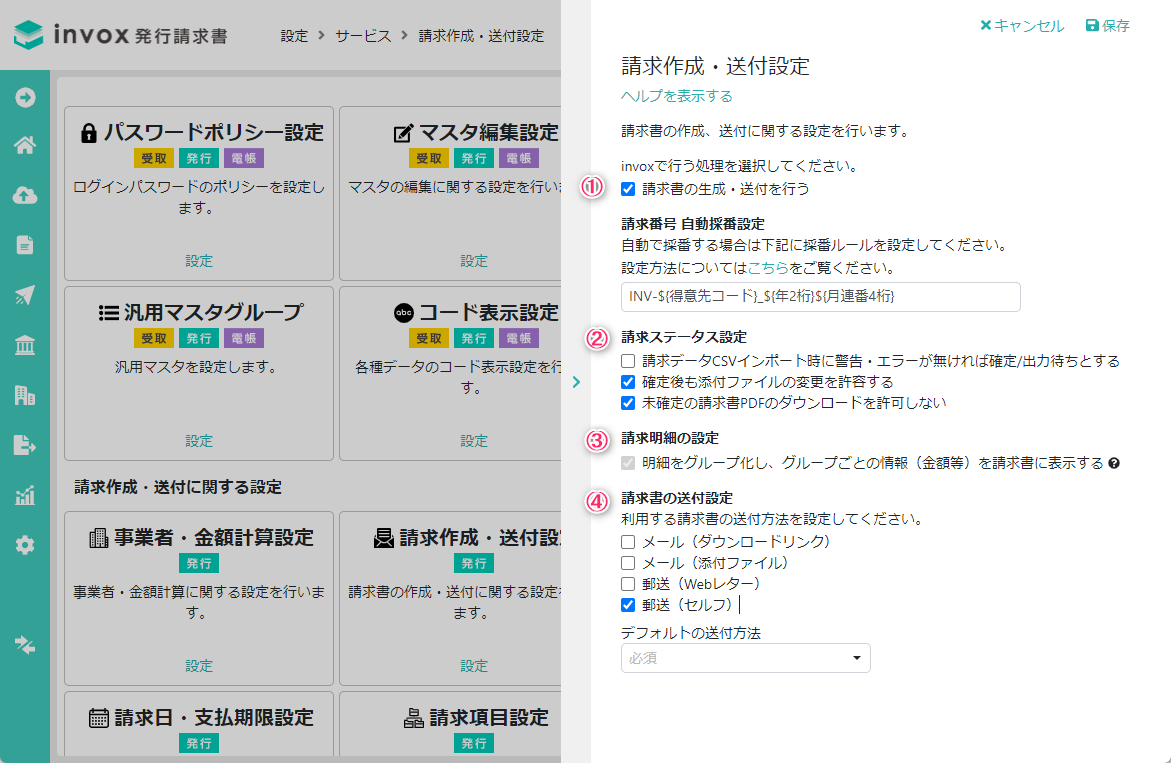The image size is (1171, 763).
Task: Click the document icon in the sidebar
Action: click(x=25, y=245)
